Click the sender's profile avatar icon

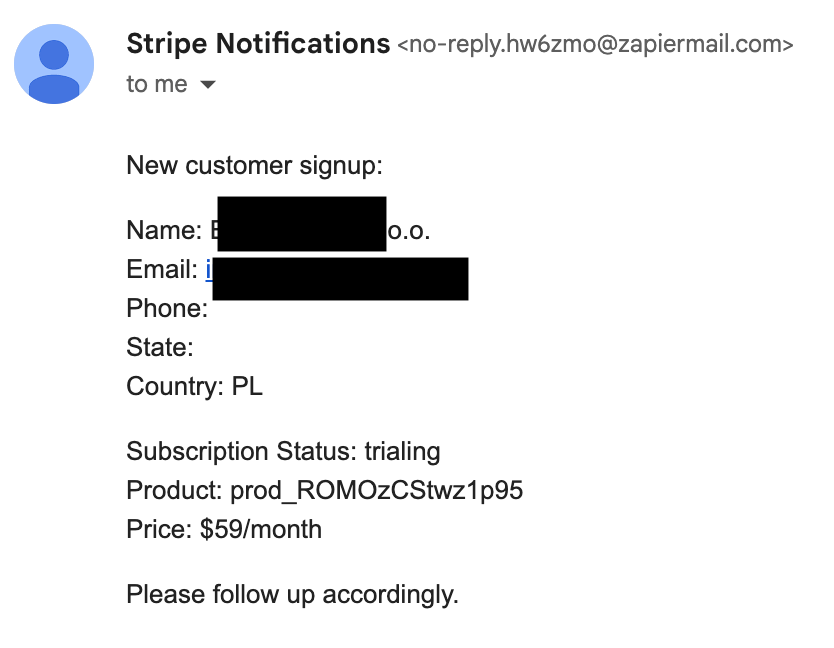(x=54, y=64)
